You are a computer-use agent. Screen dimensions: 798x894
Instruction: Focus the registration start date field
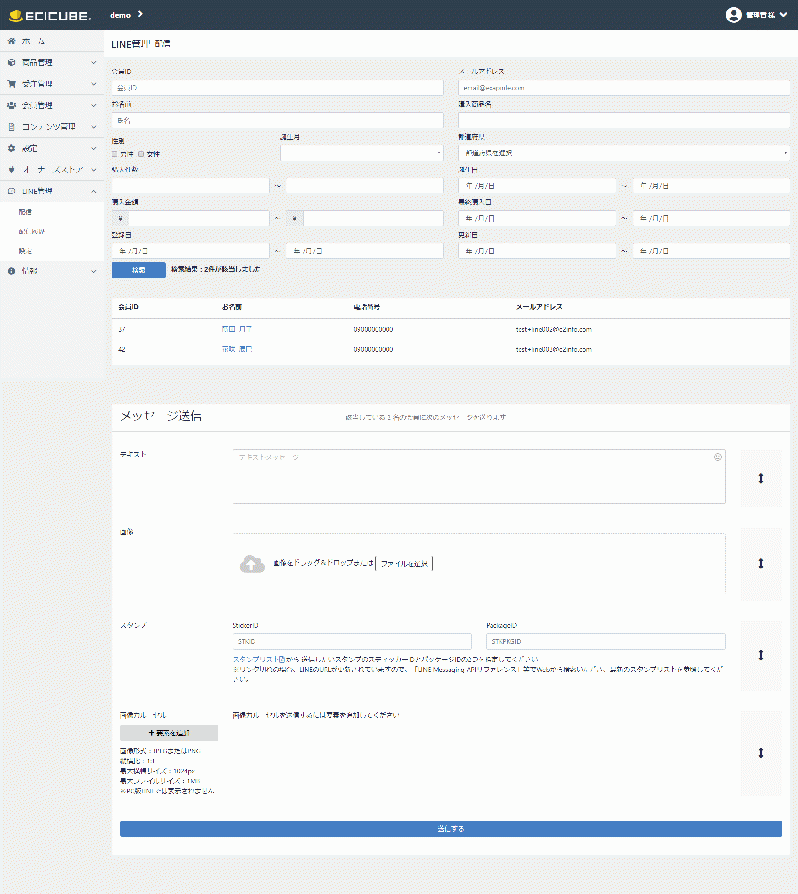tap(190, 251)
